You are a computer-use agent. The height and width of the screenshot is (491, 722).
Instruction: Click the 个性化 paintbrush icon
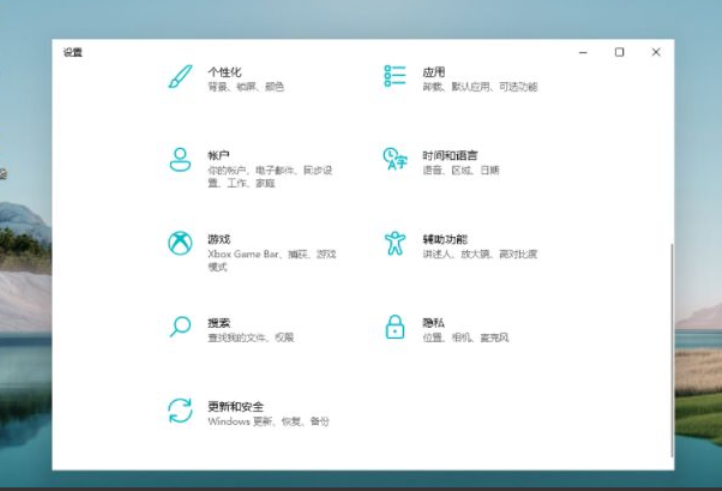tap(180, 77)
